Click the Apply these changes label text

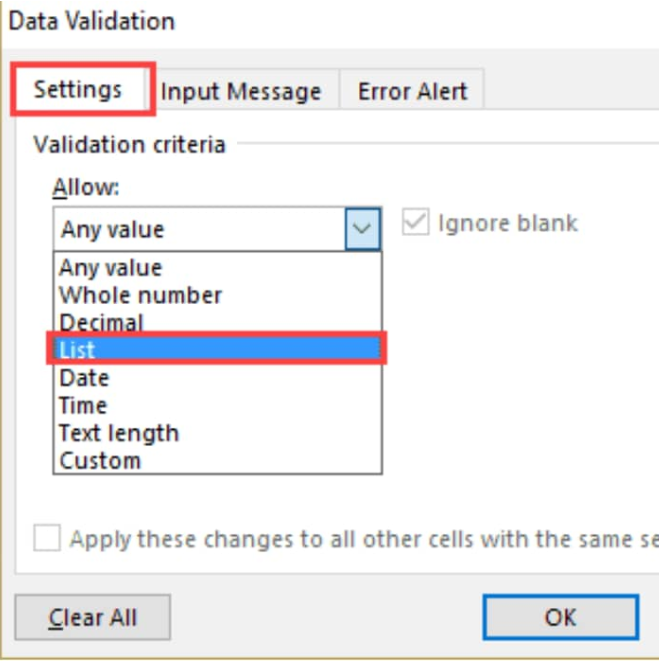pos(365,539)
